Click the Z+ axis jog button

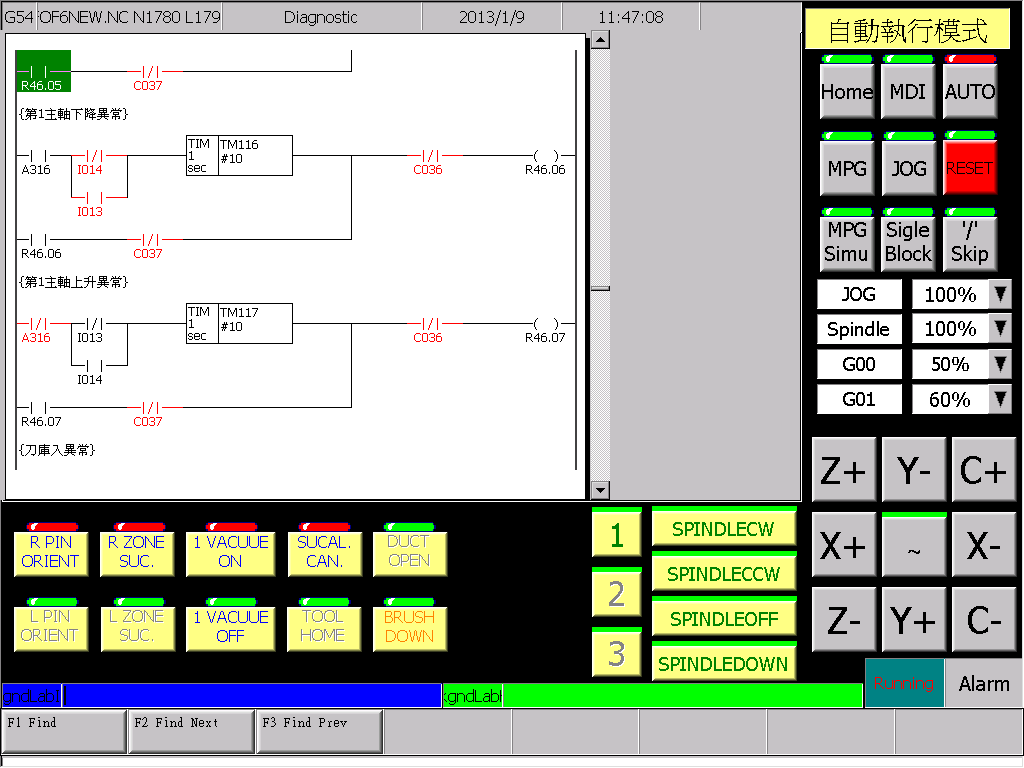click(x=843, y=470)
